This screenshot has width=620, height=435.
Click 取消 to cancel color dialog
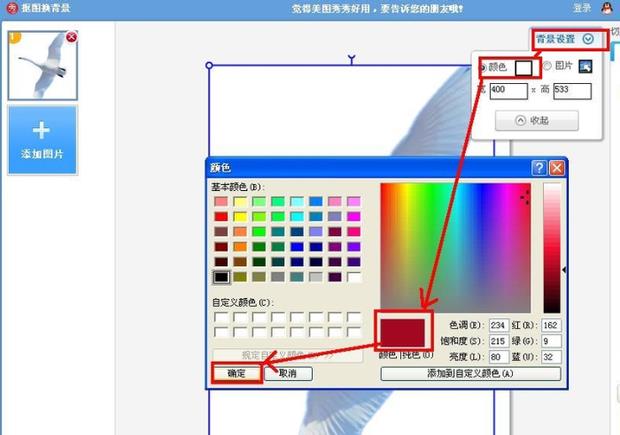coord(287,373)
